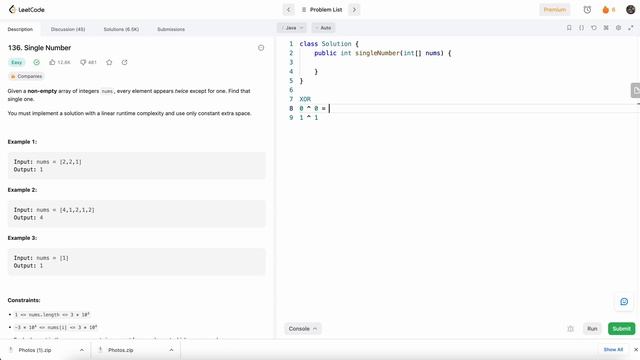Switch to the Description tab
This screenshot has height=360, width=640.
pos(20,29)
